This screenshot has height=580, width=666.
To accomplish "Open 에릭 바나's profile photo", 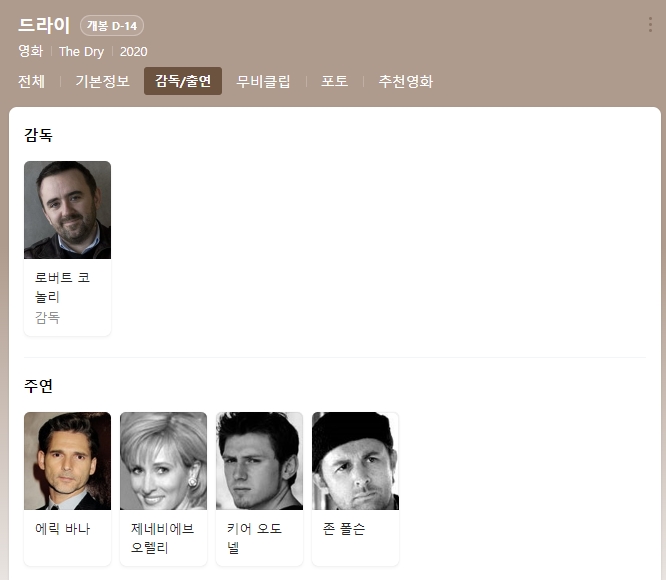I will 68,461.
